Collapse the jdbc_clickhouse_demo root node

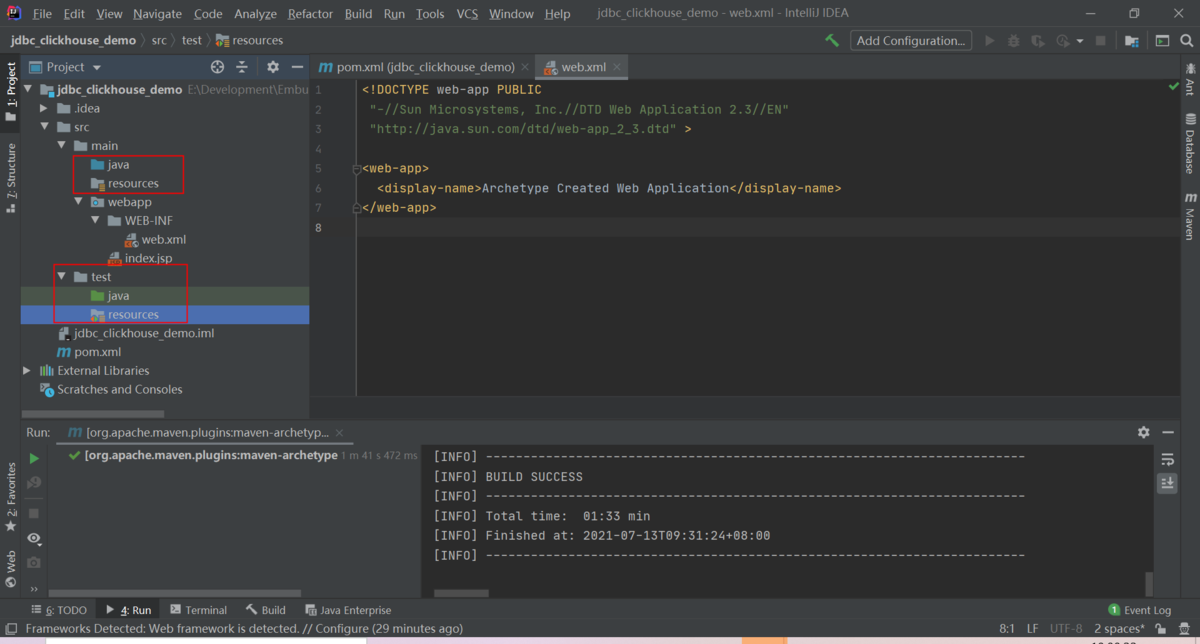click(28, 90)
